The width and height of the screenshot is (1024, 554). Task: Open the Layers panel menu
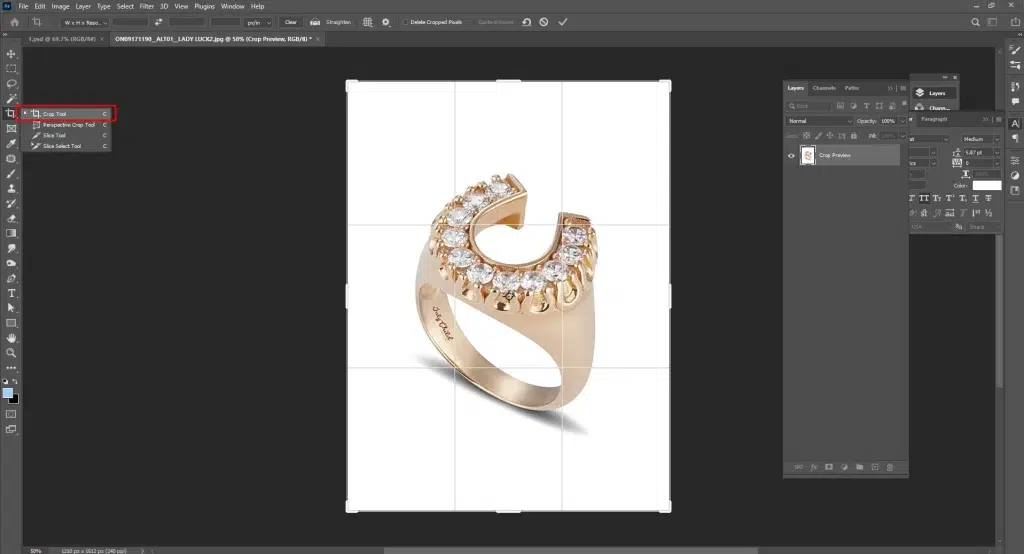click(903, 88)
